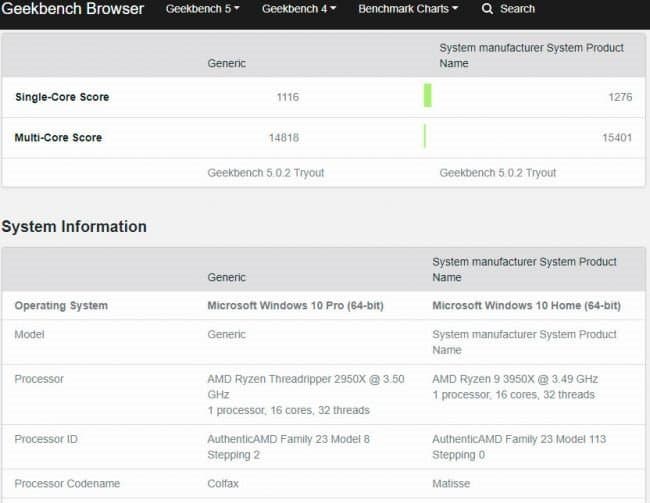Click the Geekbench Browser logo link
Image resolution: width=650 pixels, height=503 pixels.
pos(73,9)
